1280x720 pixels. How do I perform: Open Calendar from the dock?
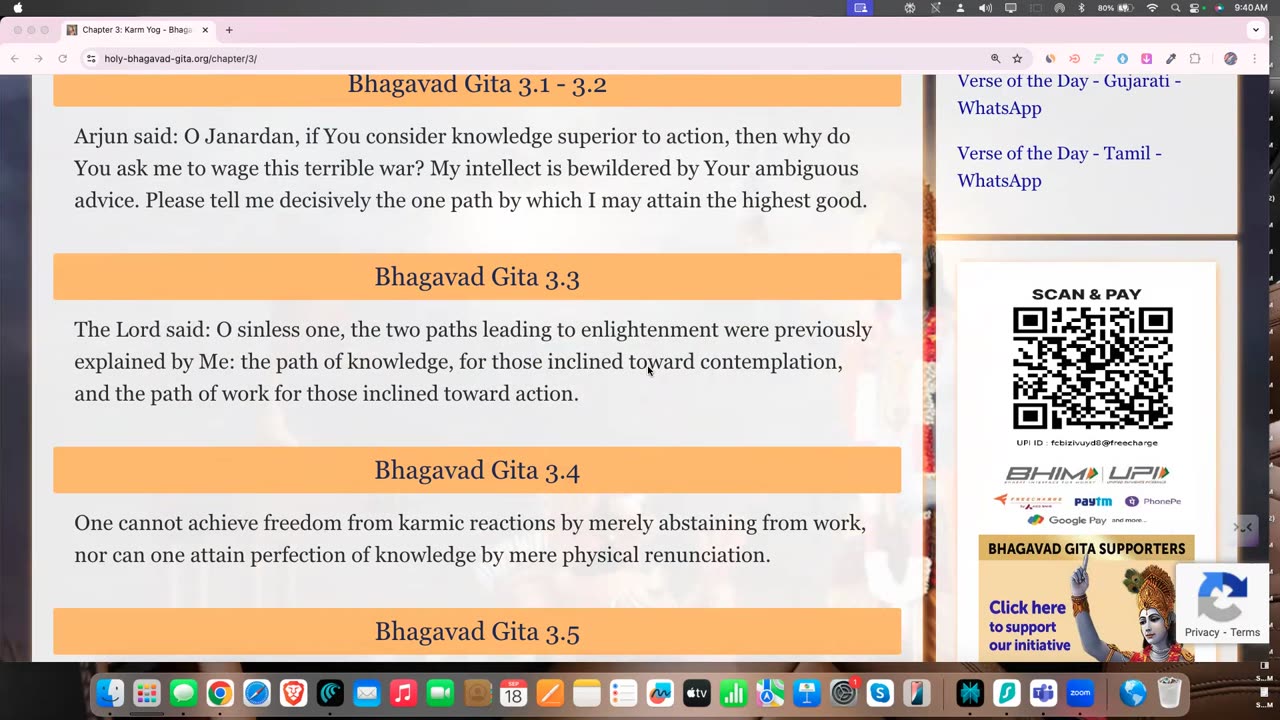coord(513,693)
